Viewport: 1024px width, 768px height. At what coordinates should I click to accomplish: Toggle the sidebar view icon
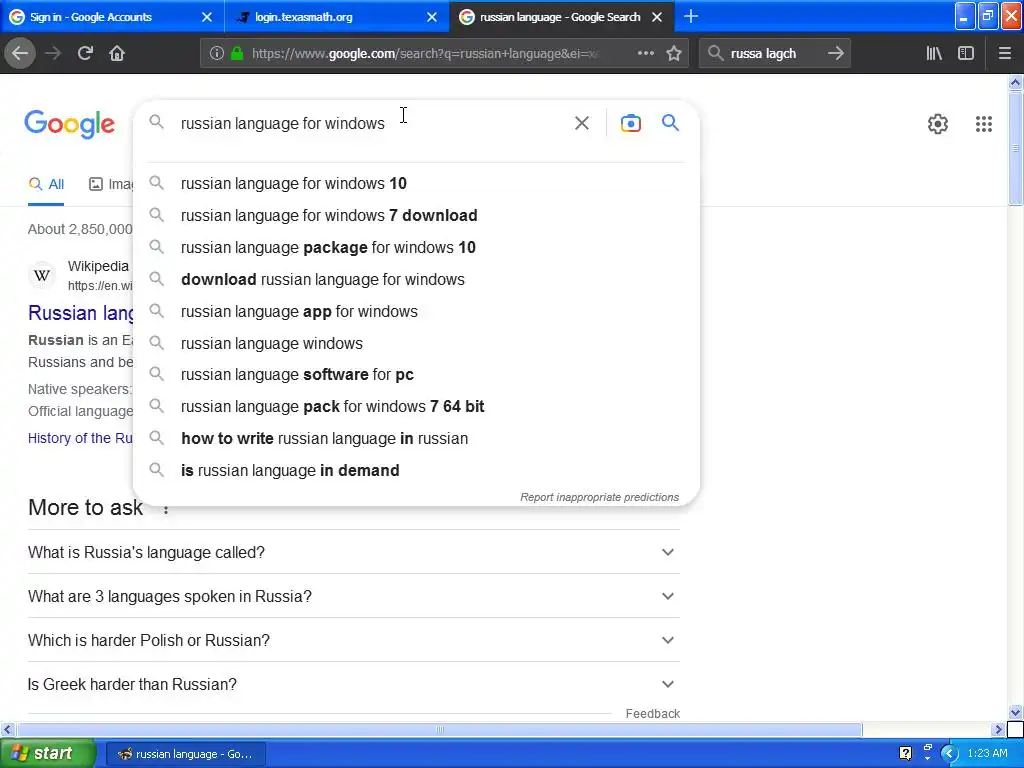(966, 54)
